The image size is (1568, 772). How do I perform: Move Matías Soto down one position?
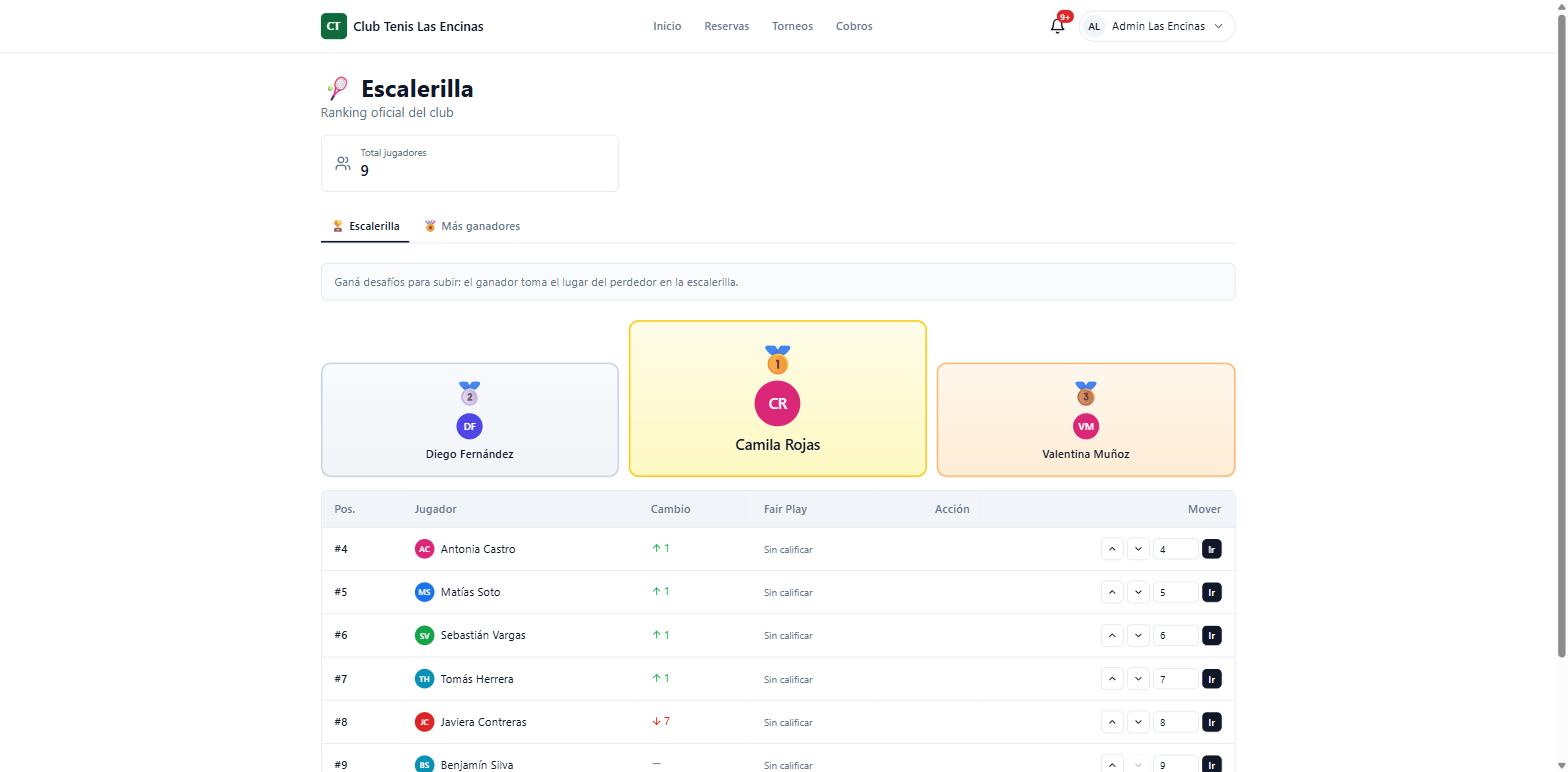click(1138, 592)
